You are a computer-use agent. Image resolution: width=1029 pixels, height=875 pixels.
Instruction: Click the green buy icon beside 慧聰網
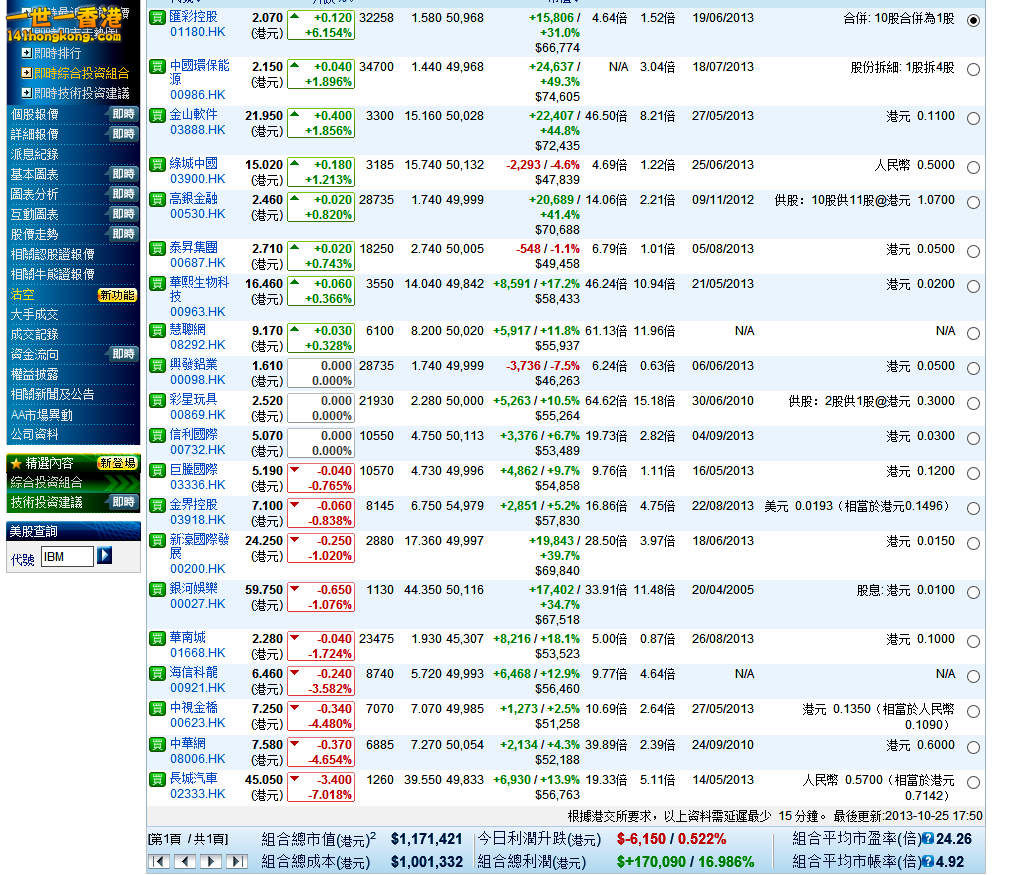(157, 330)
